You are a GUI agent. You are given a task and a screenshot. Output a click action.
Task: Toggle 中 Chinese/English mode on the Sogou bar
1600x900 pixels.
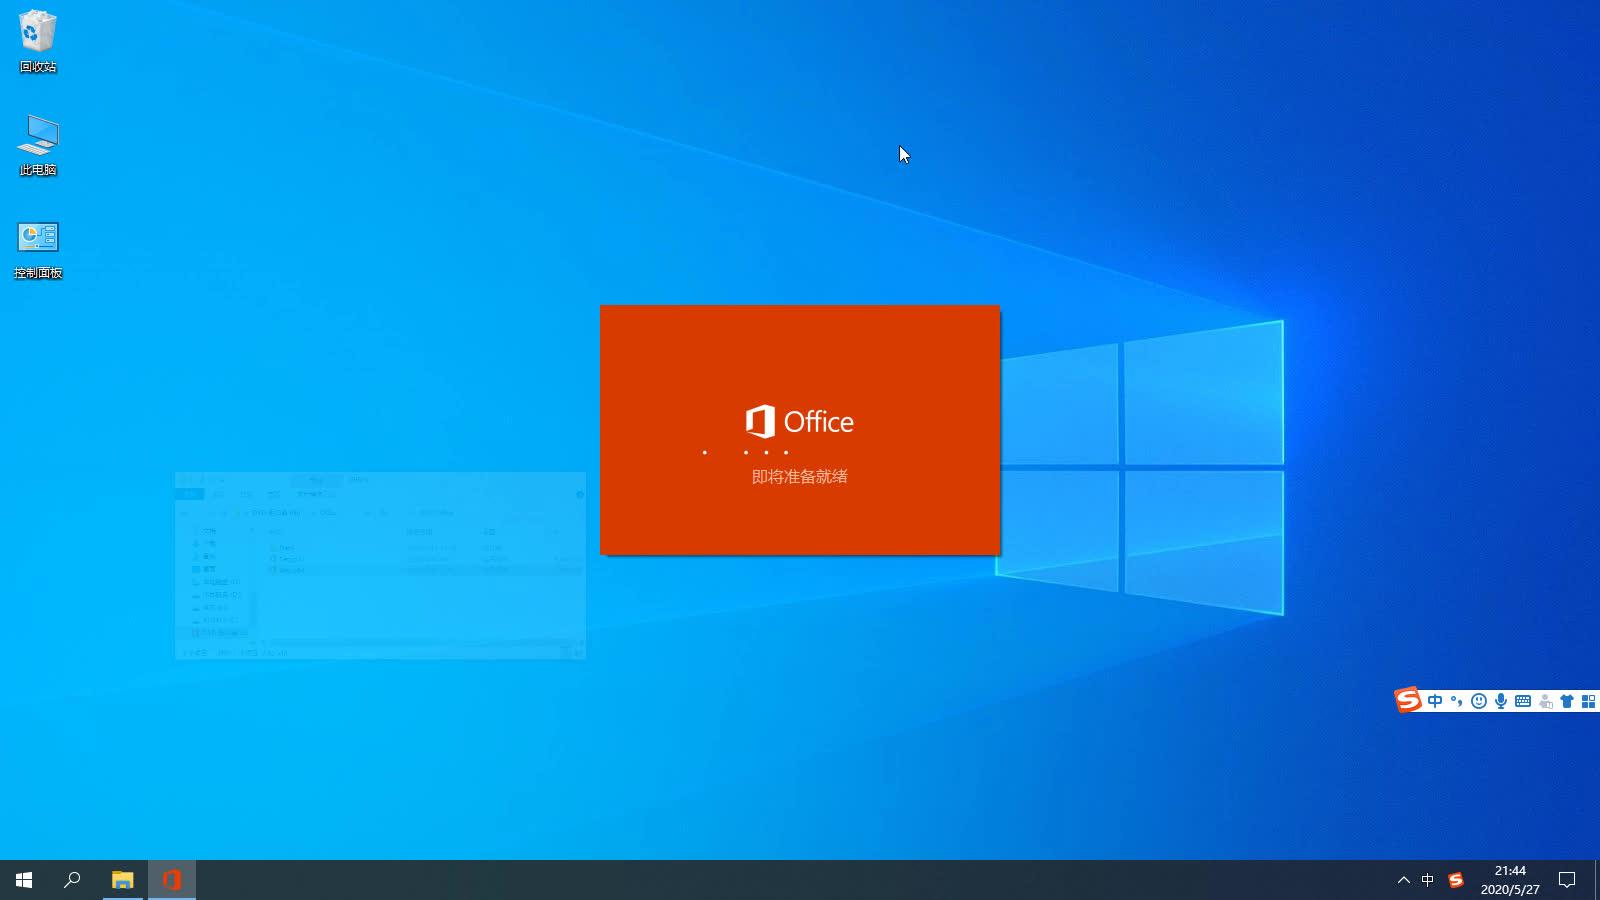[1435, 701]
